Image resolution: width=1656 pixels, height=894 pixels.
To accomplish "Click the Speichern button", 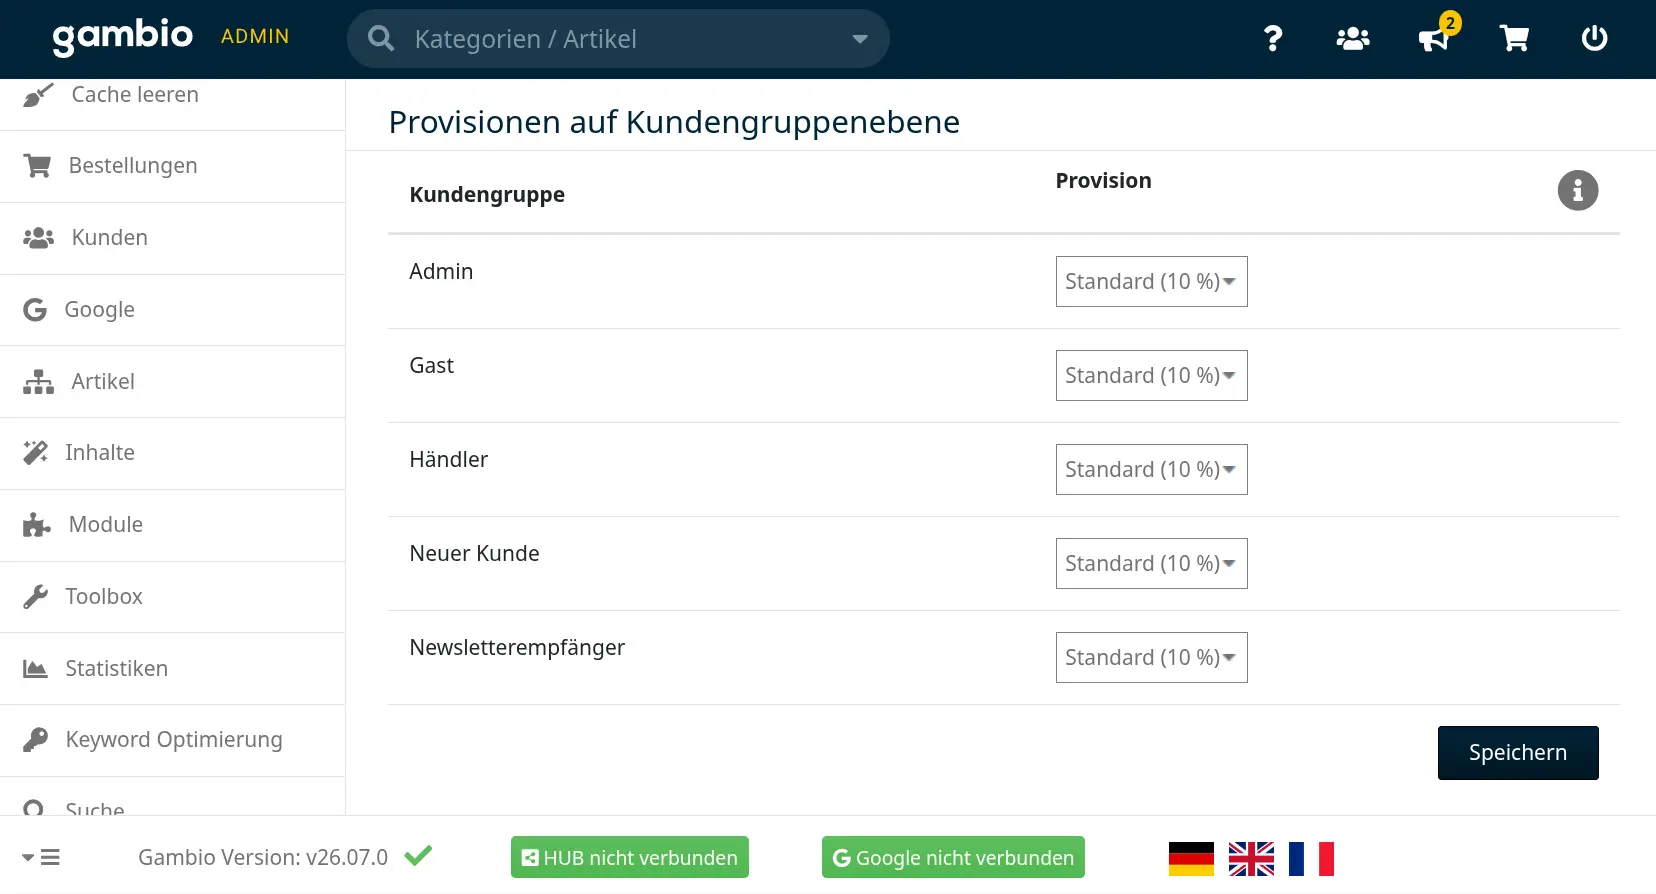I will 1518,753.
